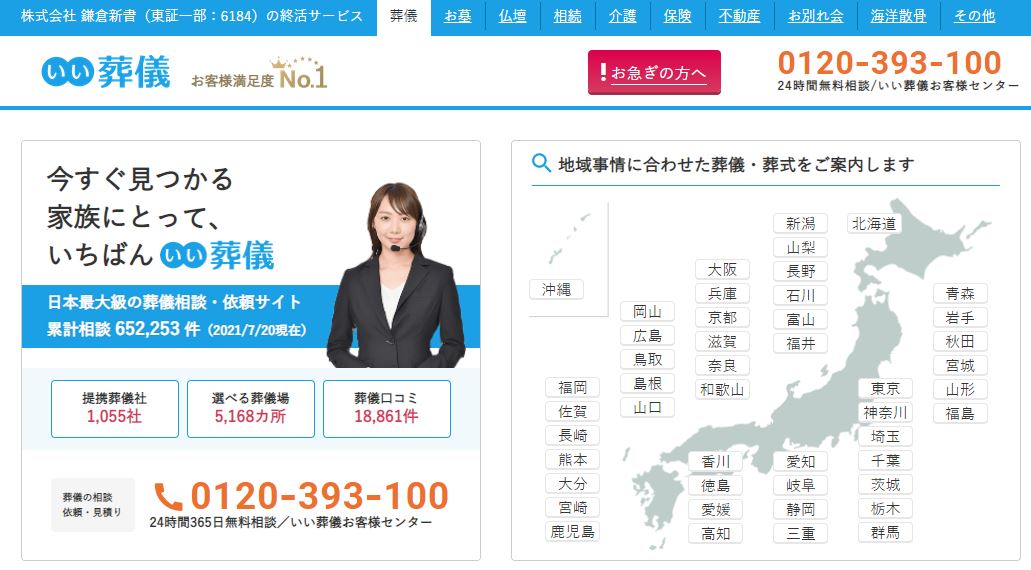
Task: Select 新潟 prefecture
Action: pyautogui.click(x=800, y=224)
